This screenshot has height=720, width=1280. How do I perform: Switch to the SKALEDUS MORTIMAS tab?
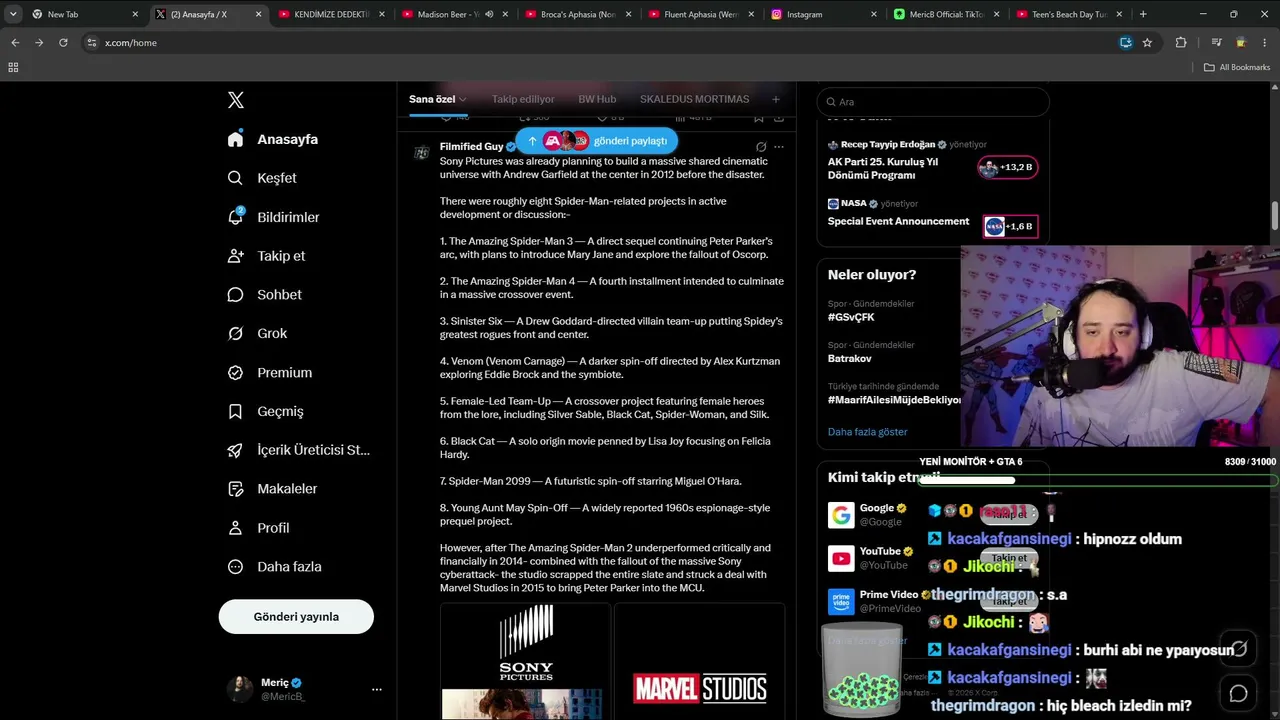(694, 100)
